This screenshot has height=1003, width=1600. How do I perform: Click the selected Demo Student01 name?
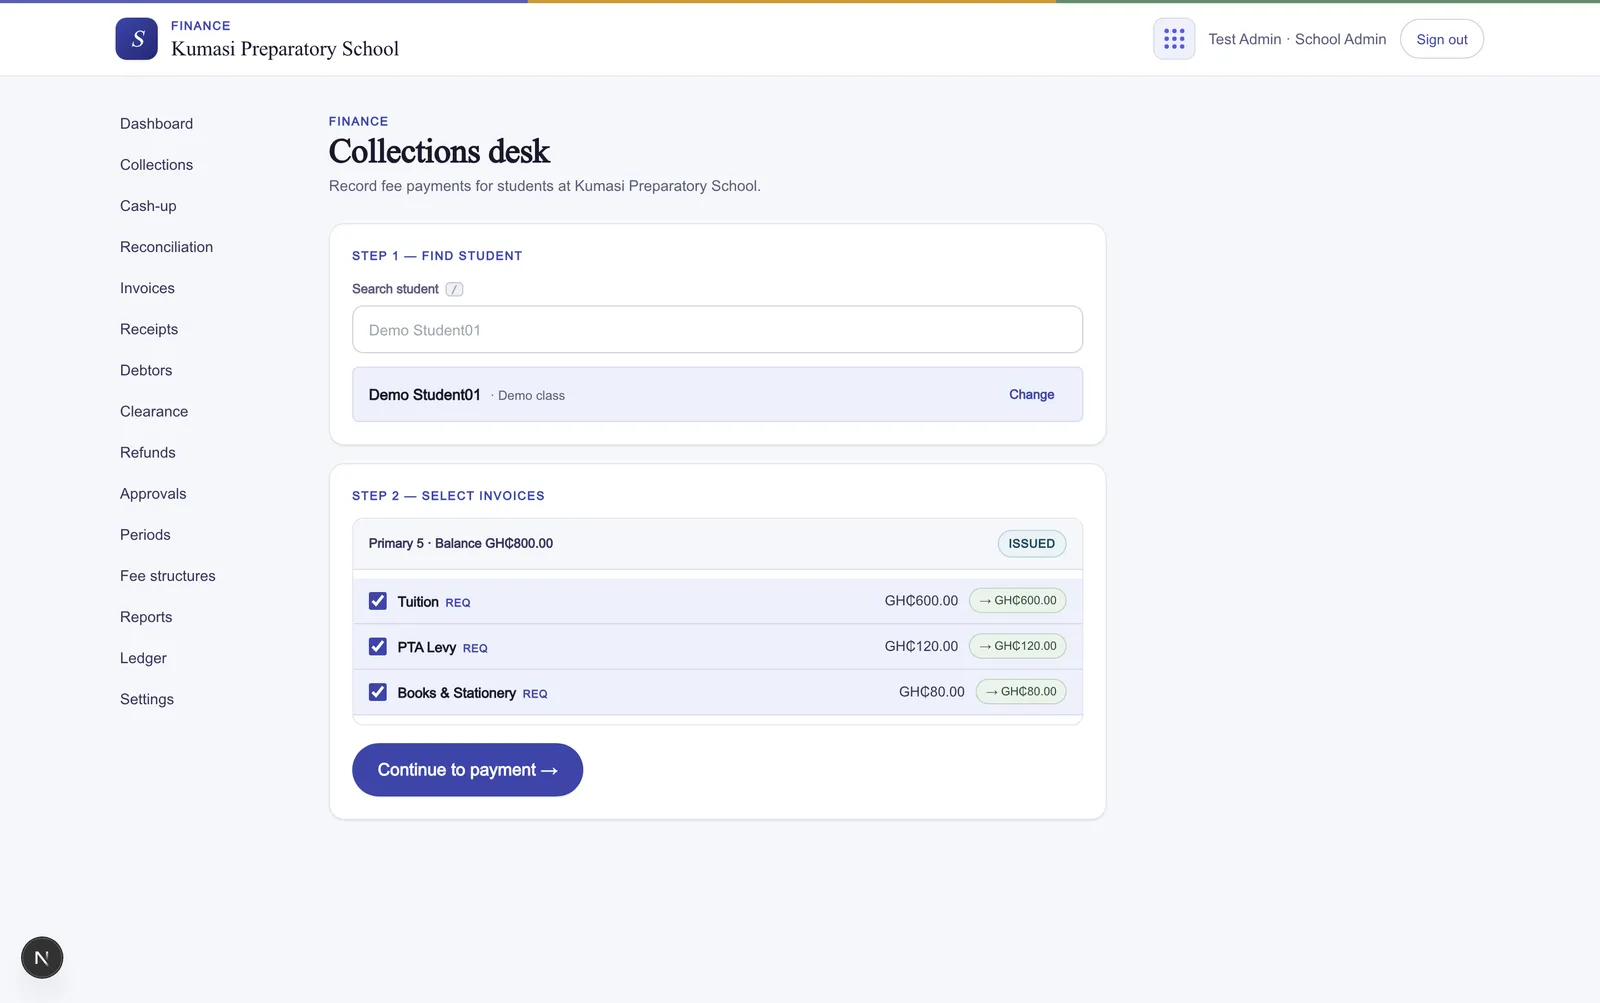pyautogui.click(x=424, y=395)
